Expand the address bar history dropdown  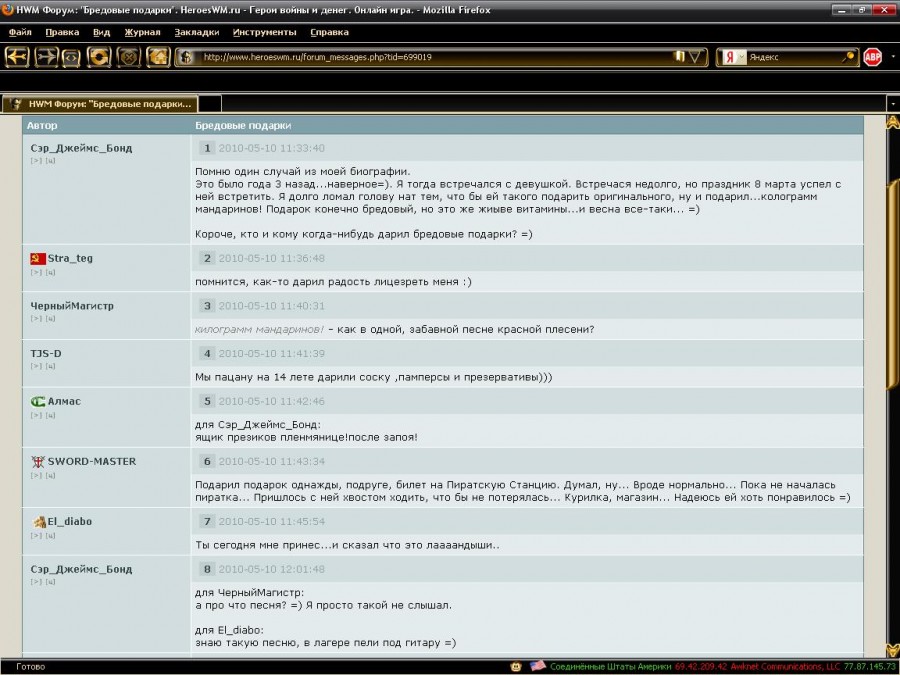click(696, 57)
